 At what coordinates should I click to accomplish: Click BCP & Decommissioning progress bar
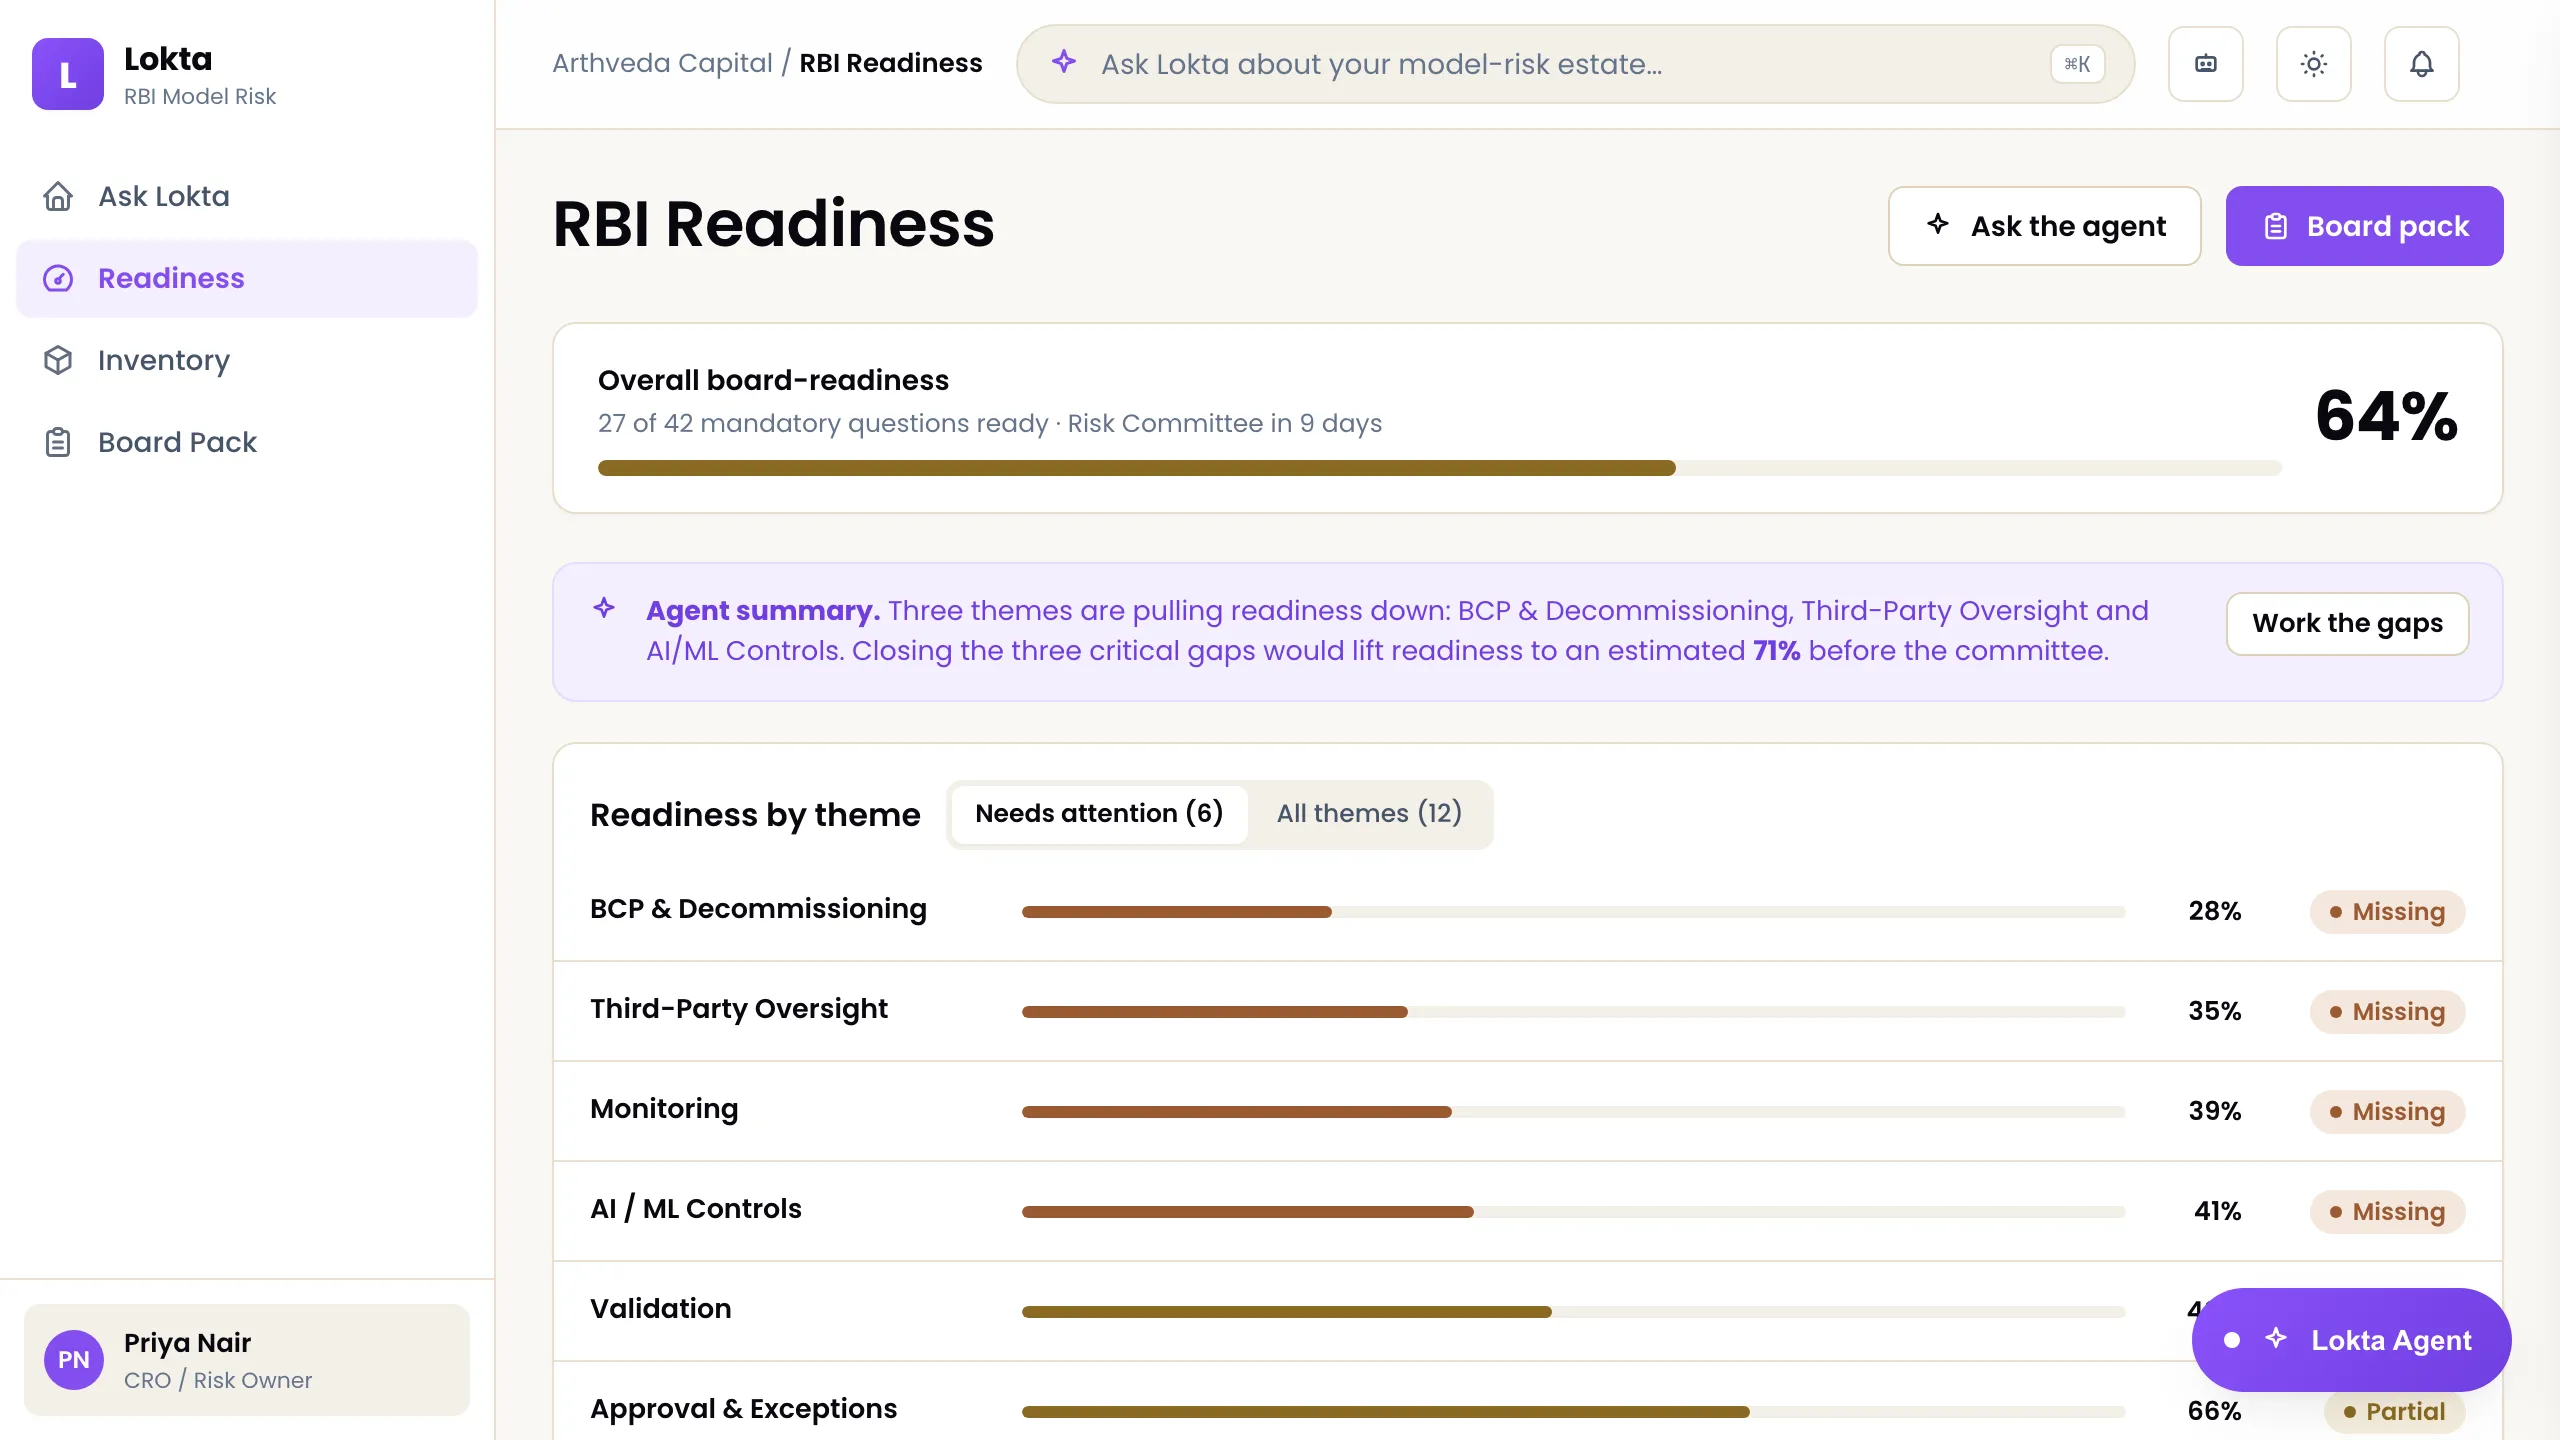pyautogui.click(x=1573, y=912)
